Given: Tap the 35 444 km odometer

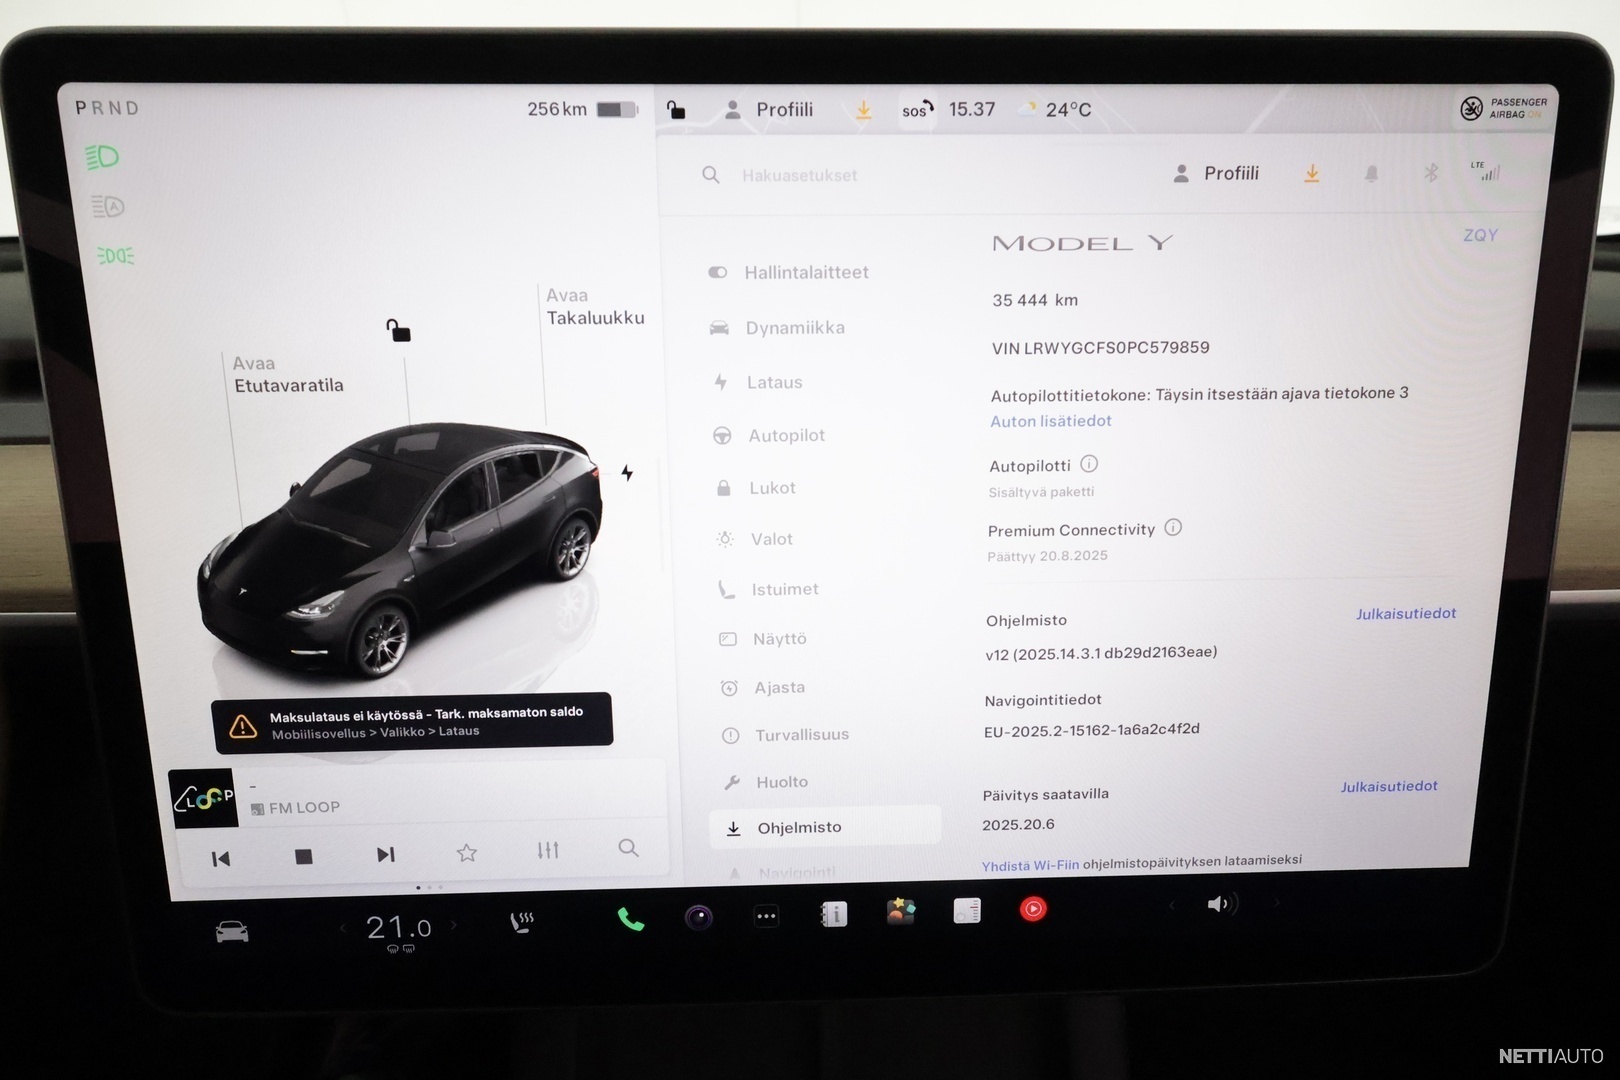Looking at the screenshot, I should tap(1035, 300).
